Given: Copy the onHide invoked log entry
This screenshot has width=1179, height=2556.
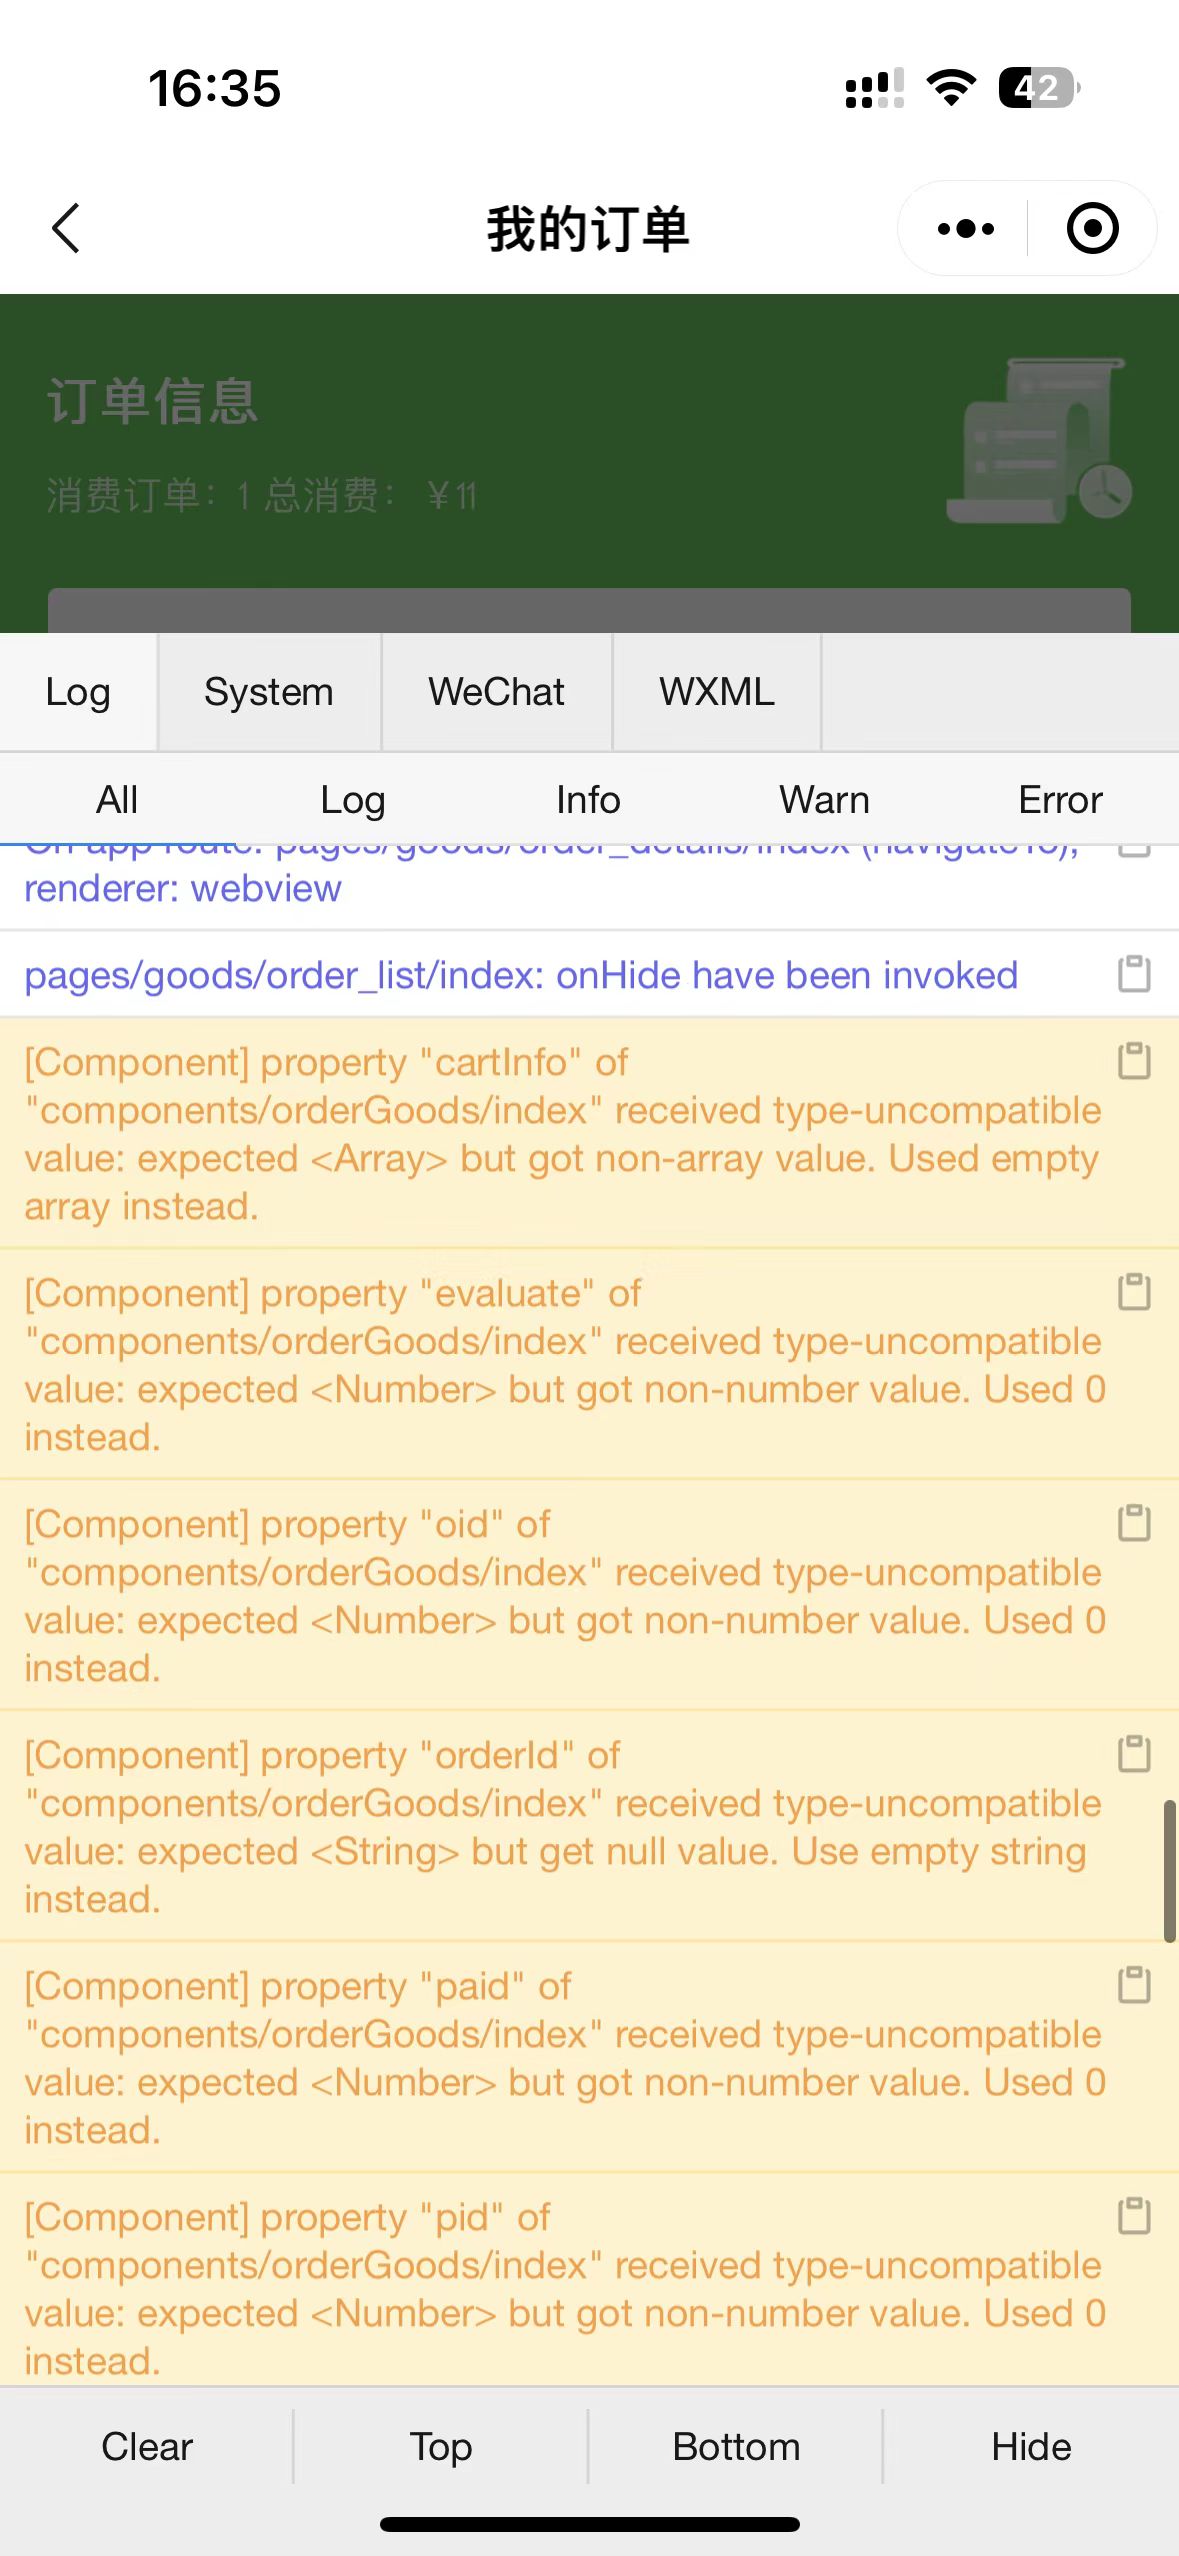Looking at the screenshot, I should click(1134, 973).
